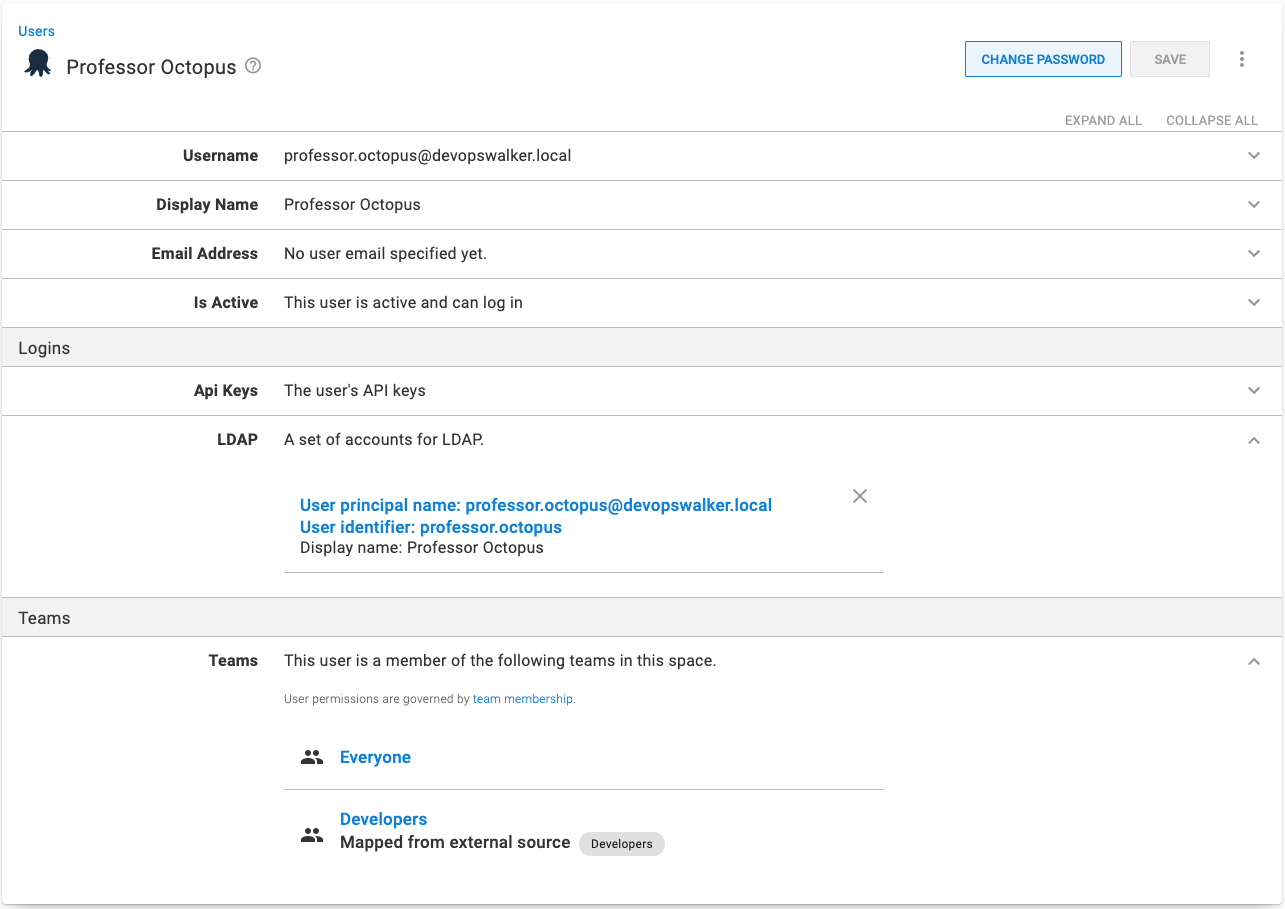The height and width of the screenshot is (909, 1285).
Task: Click the Developers external group chip
Action: pyautogui.click(x=621, y=844)
